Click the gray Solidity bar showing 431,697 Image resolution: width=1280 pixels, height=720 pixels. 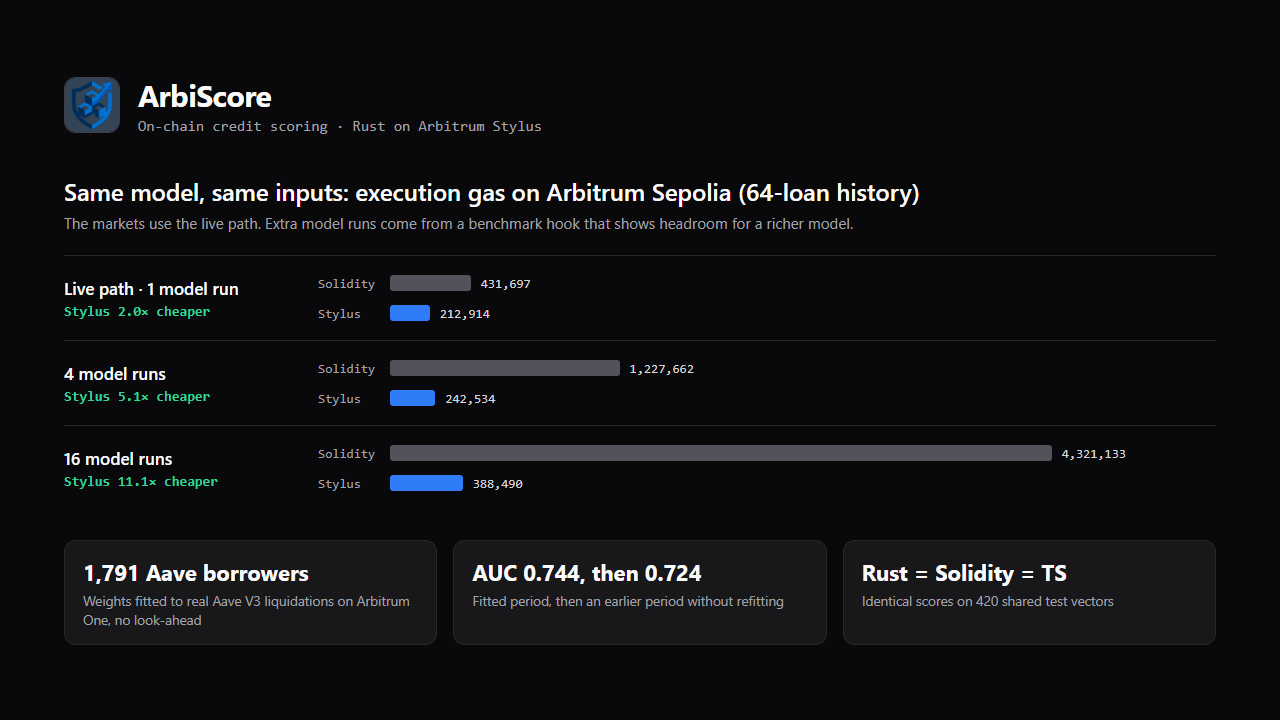430,283
